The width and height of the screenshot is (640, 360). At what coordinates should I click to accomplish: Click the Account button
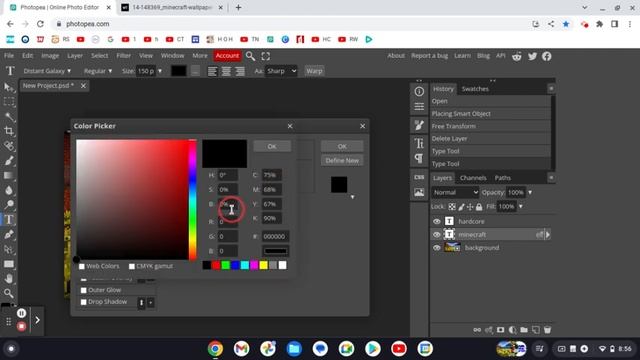tap(227, 56)
